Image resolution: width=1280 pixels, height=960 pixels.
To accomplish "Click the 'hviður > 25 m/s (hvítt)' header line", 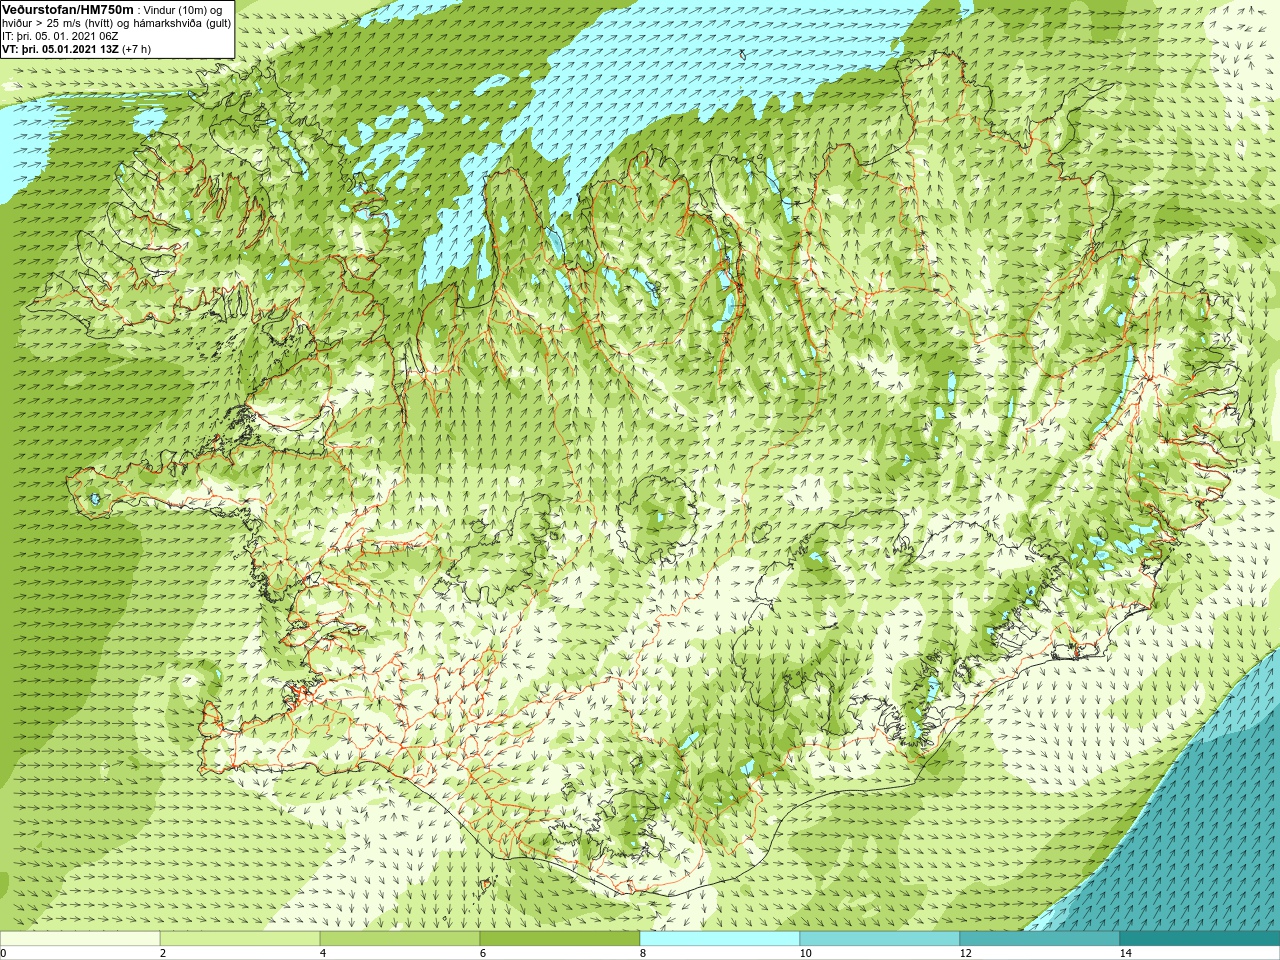I will (x=116, y=23).
